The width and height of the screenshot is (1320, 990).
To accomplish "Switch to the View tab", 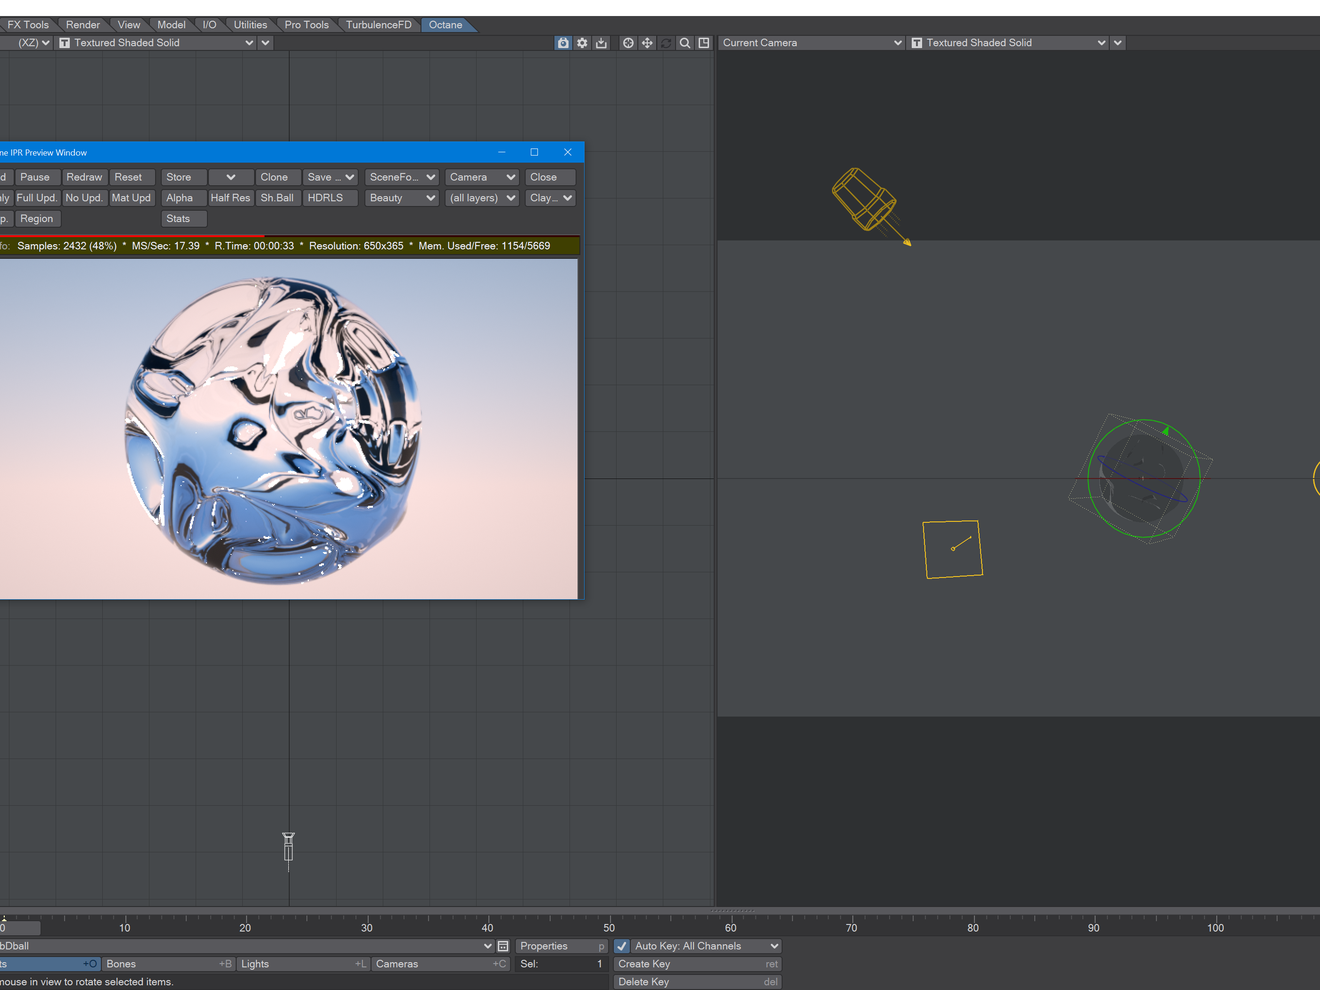I will point(129,25).
